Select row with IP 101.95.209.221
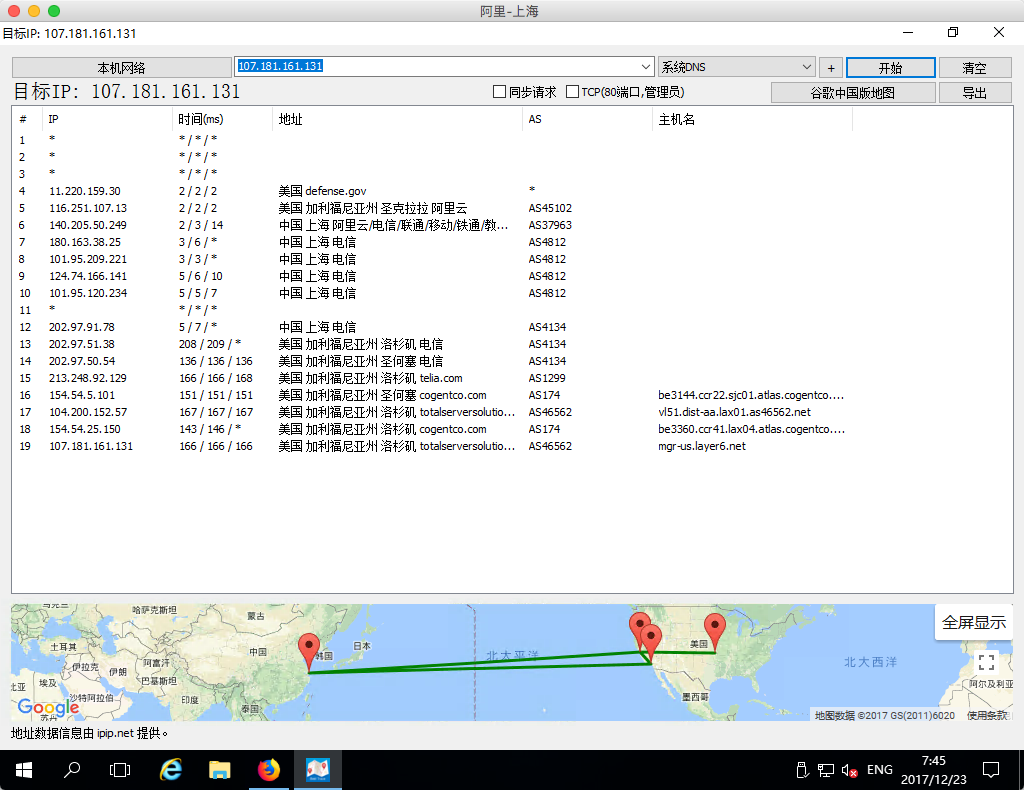The image size is (1024, 790). [512, 259]
